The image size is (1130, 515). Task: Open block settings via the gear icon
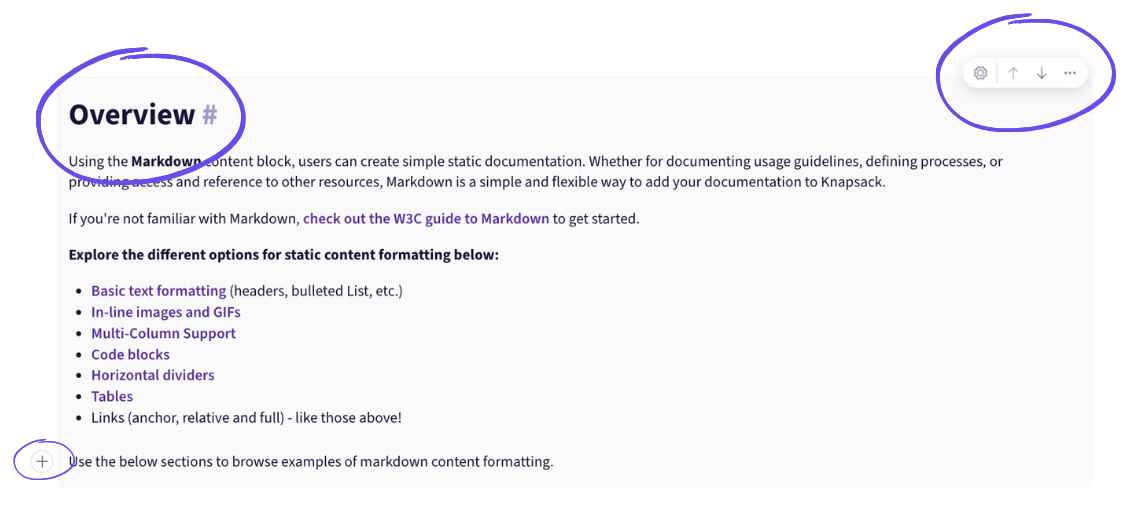979,73
